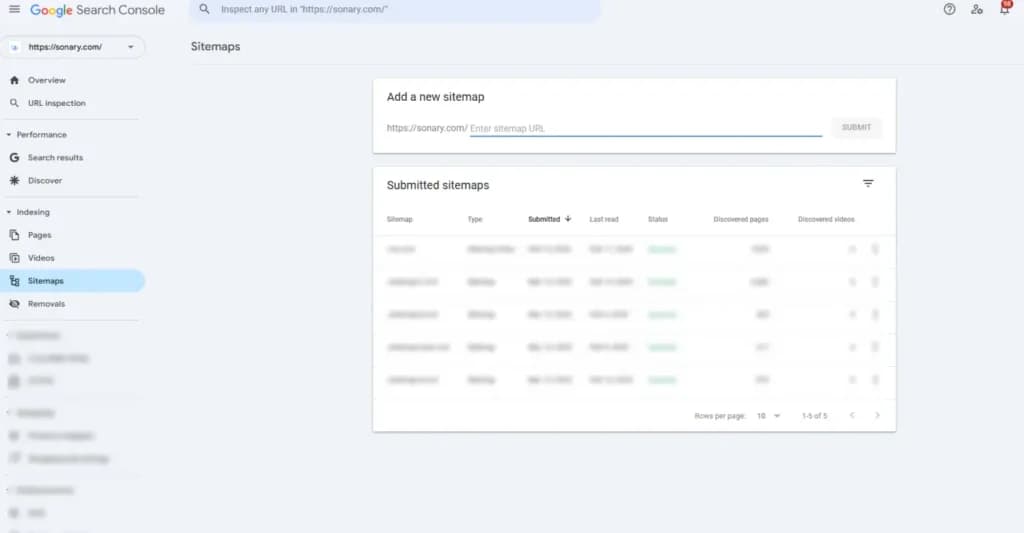This screenshot has width=1024, height=533.
Task: Collapse the Performance section
Action: (x=8, y=135)
